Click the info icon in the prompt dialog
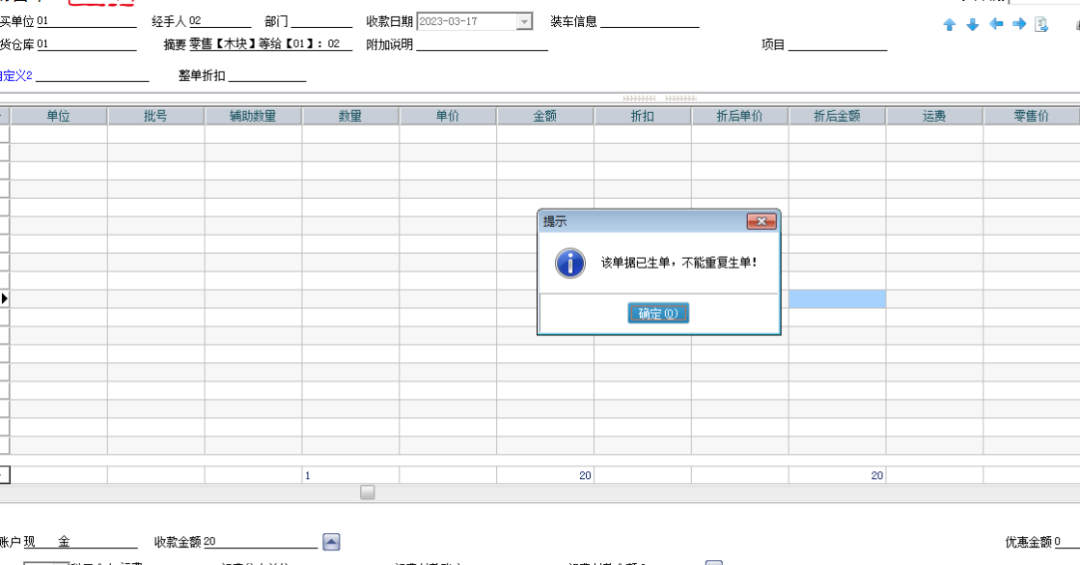 coord(570,263)
